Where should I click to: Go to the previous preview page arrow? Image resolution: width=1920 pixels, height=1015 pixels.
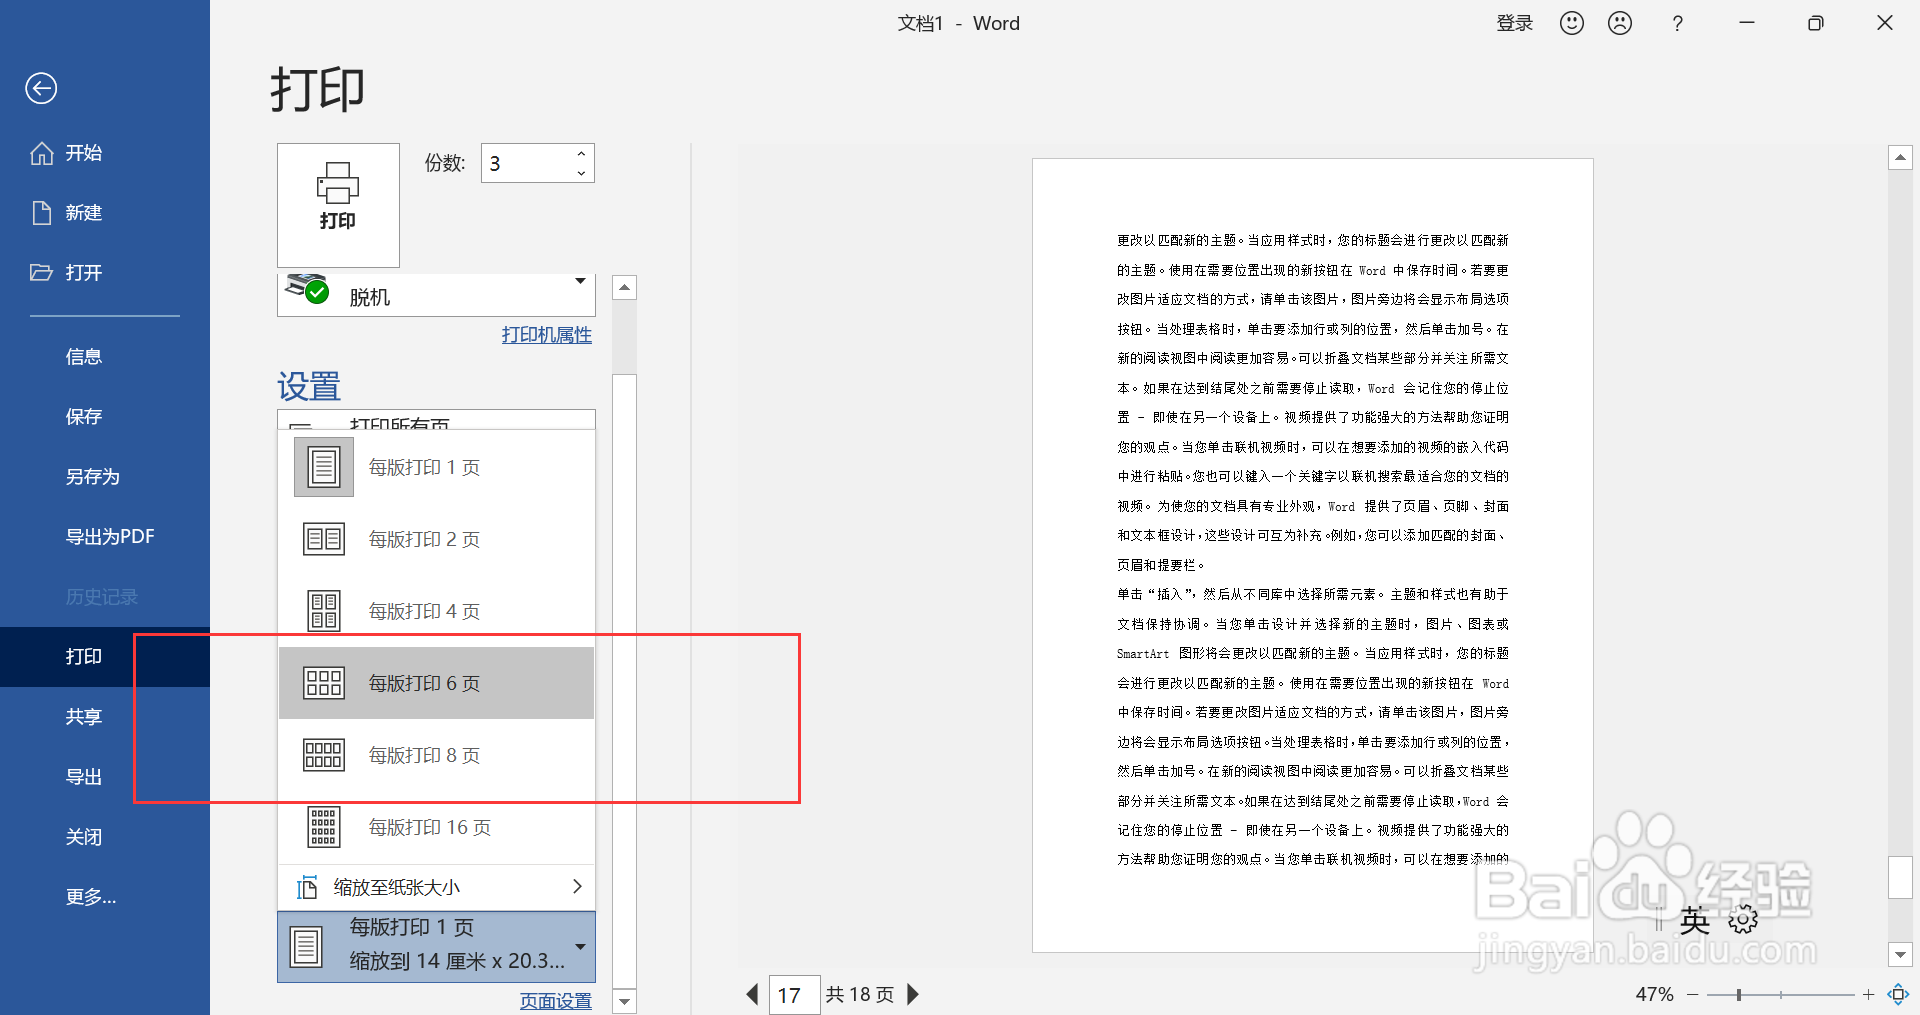[x=752, y=994]
